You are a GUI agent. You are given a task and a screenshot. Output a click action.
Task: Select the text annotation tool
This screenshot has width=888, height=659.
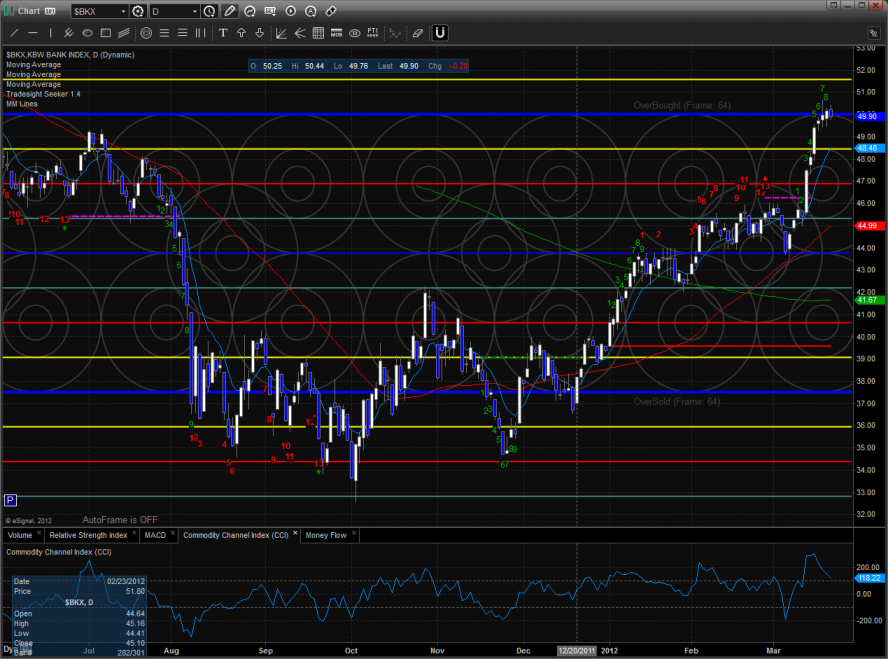point(222,32)
